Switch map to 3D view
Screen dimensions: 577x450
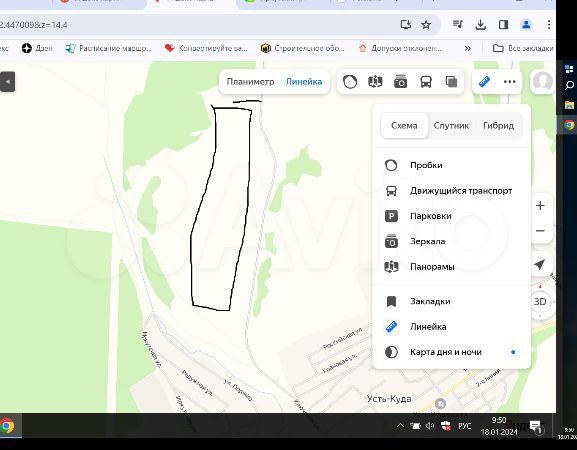[539, 302]
